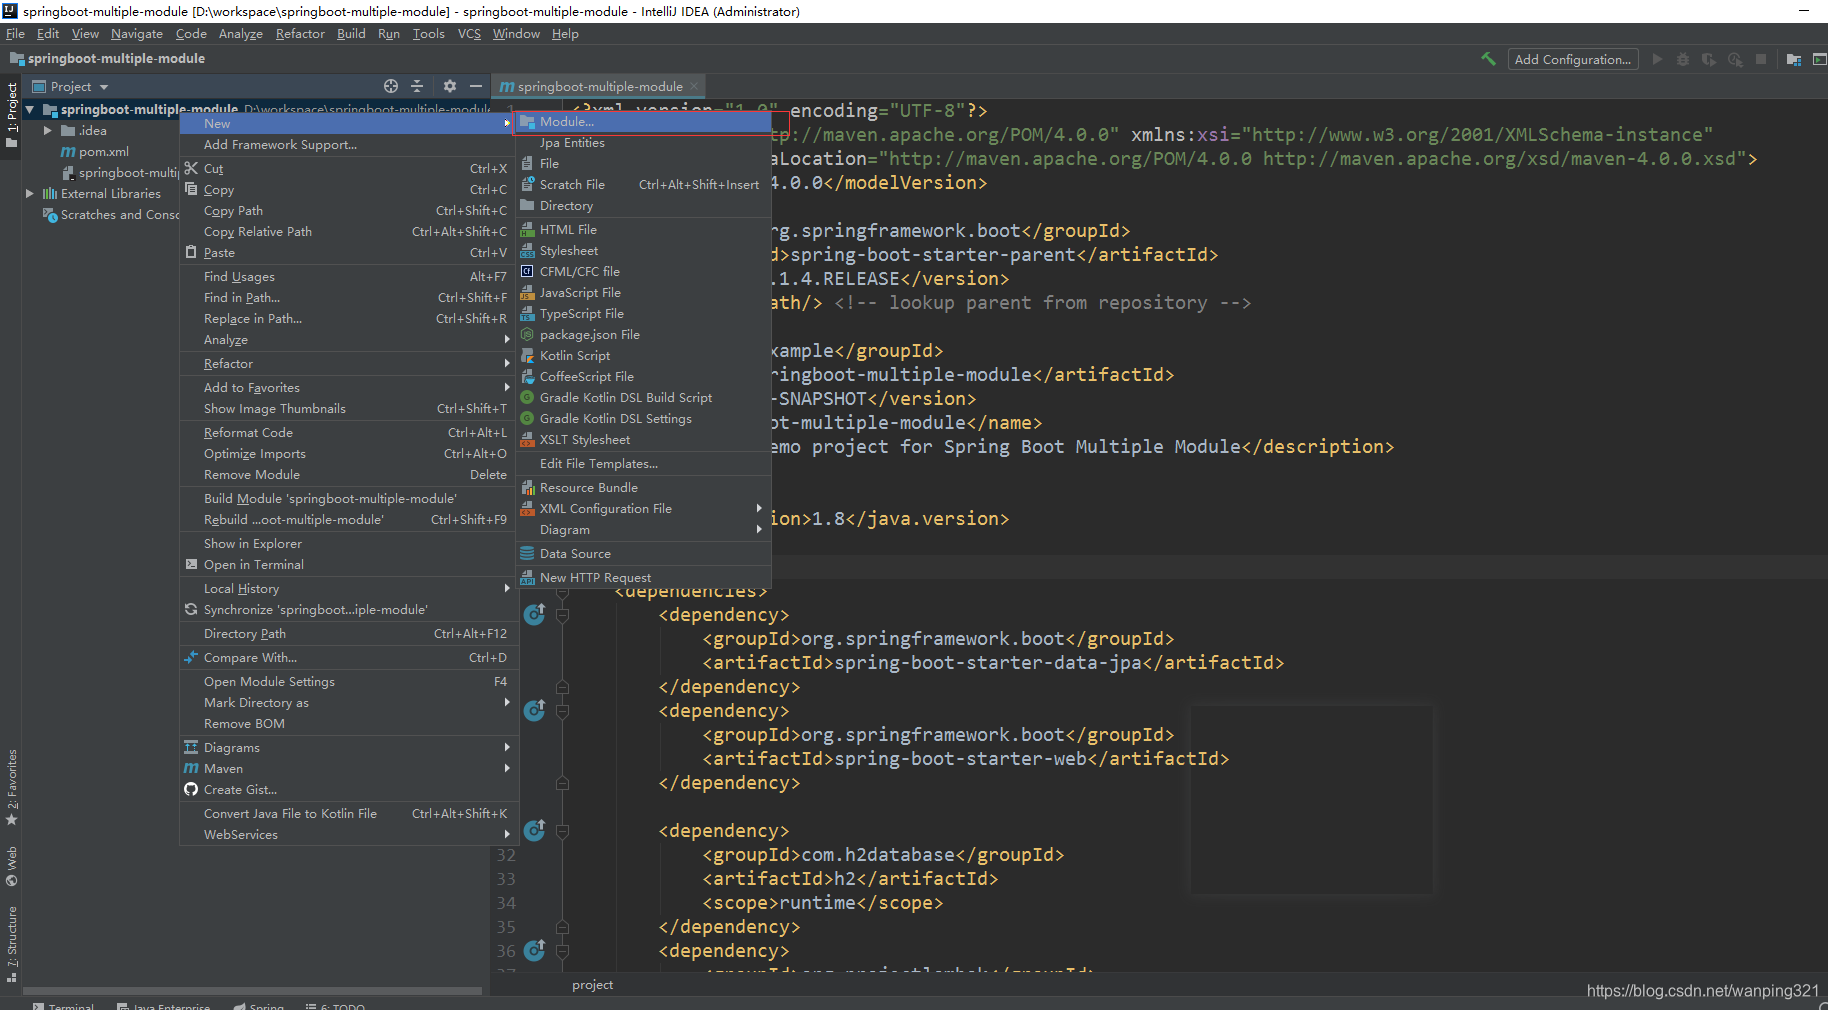Choose Data Source in New submenu
This screenshot has height=1010, width=1828.
coord(643,554)
